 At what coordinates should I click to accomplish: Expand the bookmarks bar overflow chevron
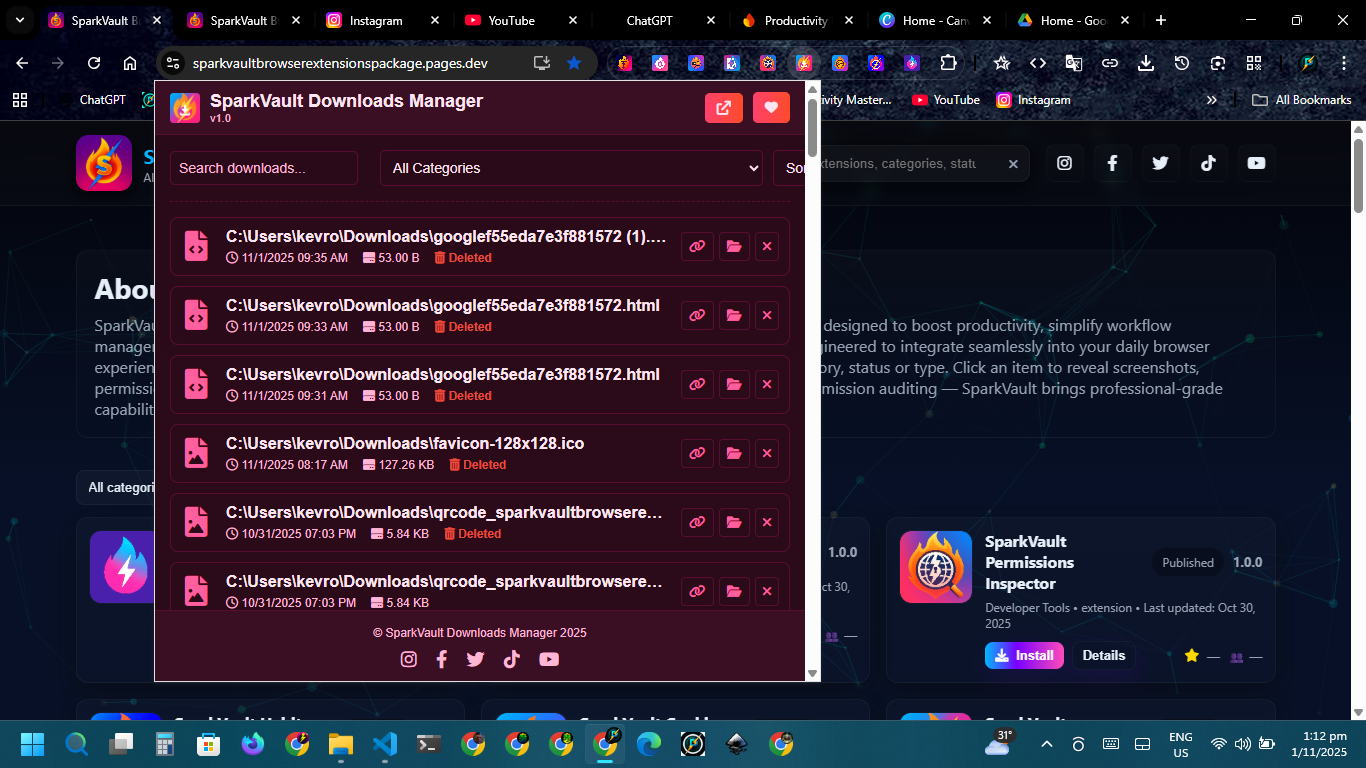click(x=1212, y=100)
